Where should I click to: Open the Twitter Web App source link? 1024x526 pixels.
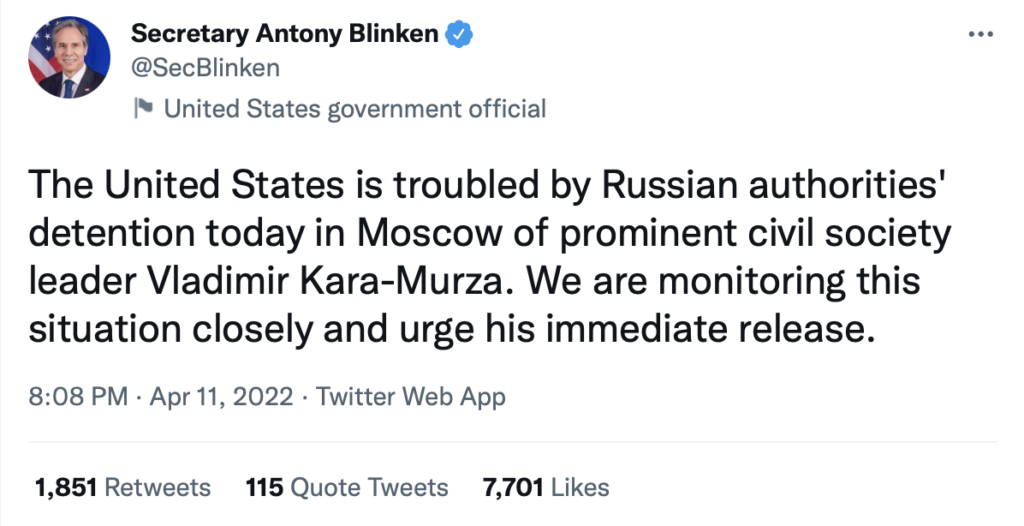click(x=411, y=396)
